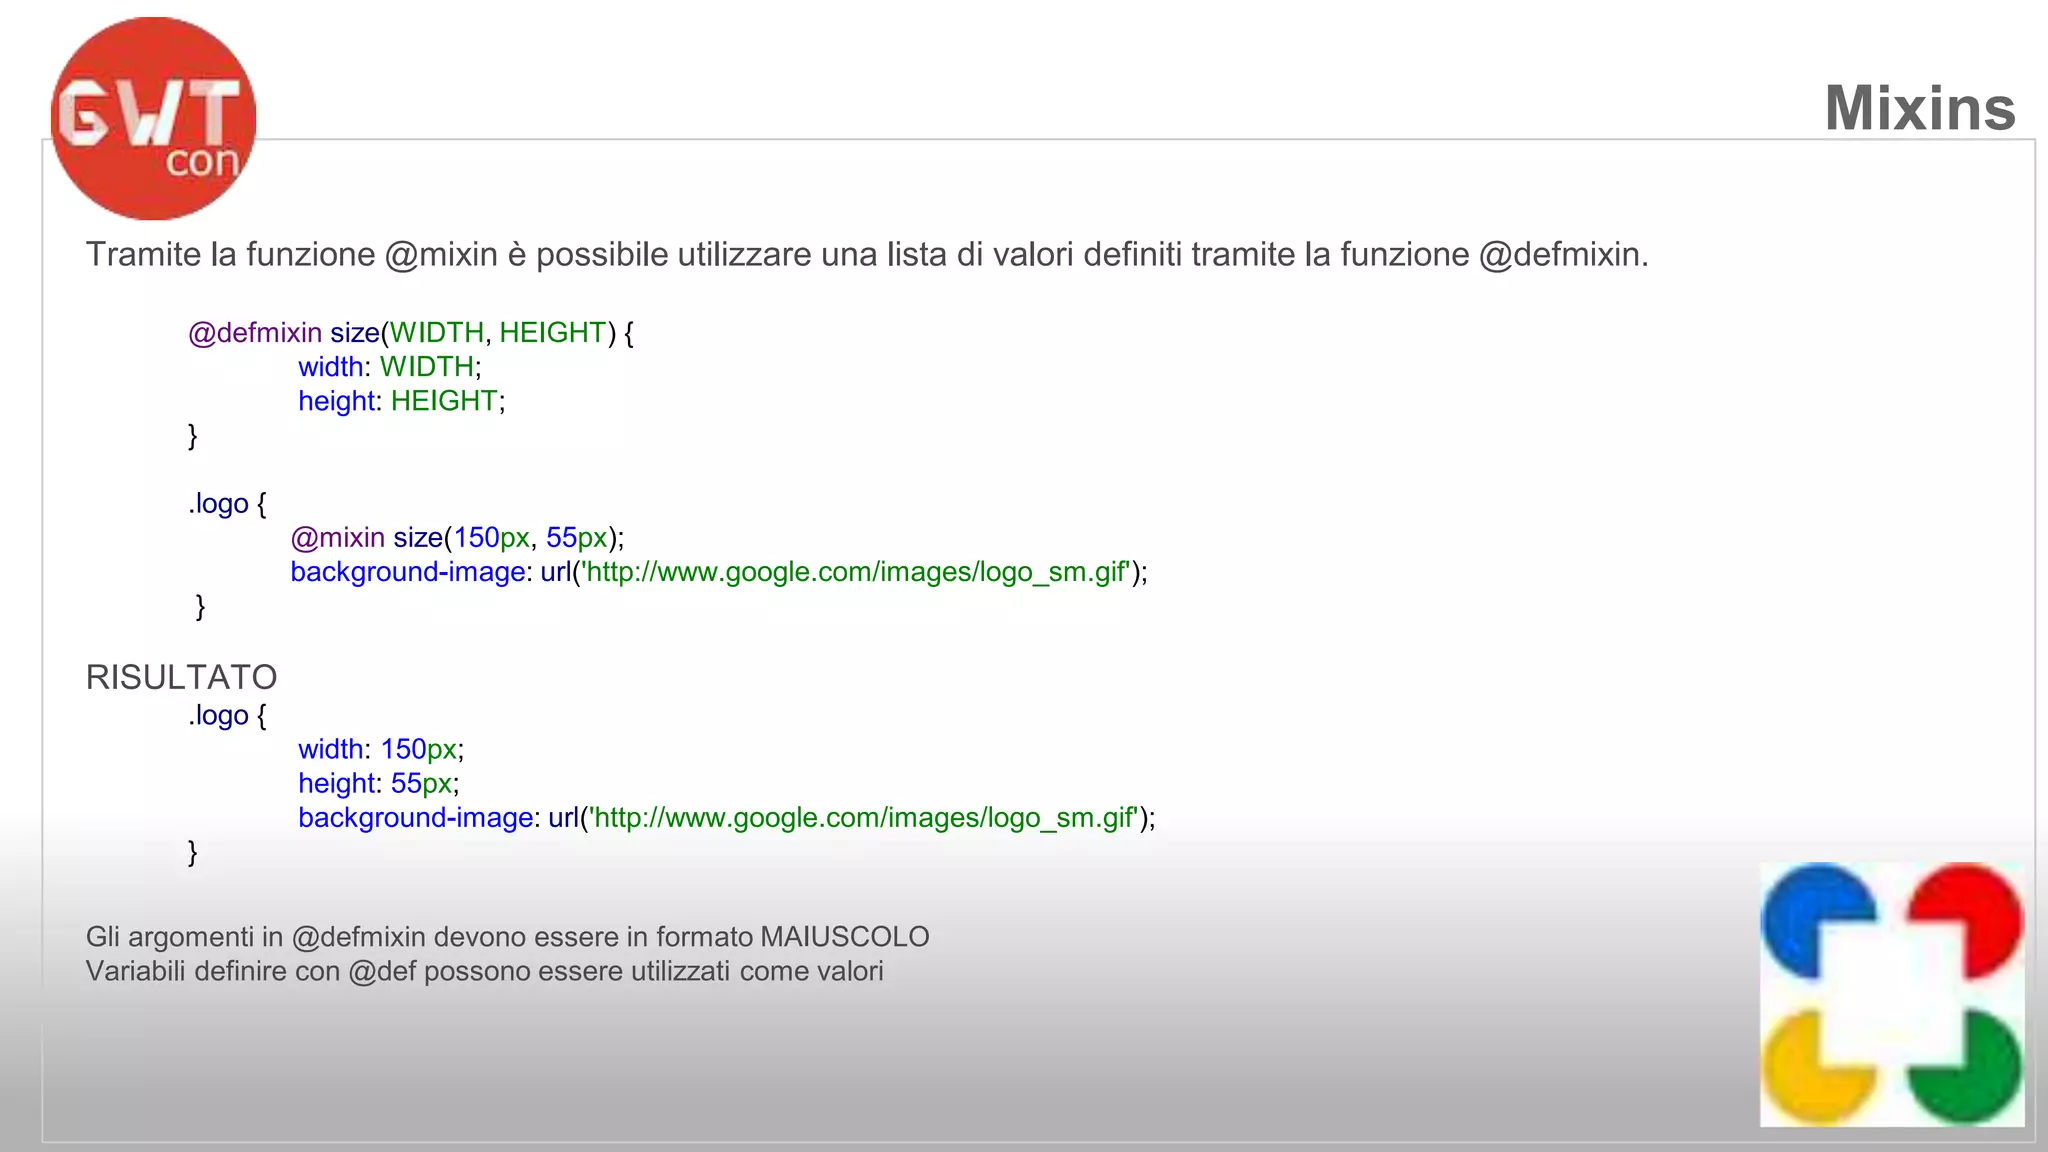
Task: Click the 'width: WIDTH;' code line
Action: click(x=389, y=366)
